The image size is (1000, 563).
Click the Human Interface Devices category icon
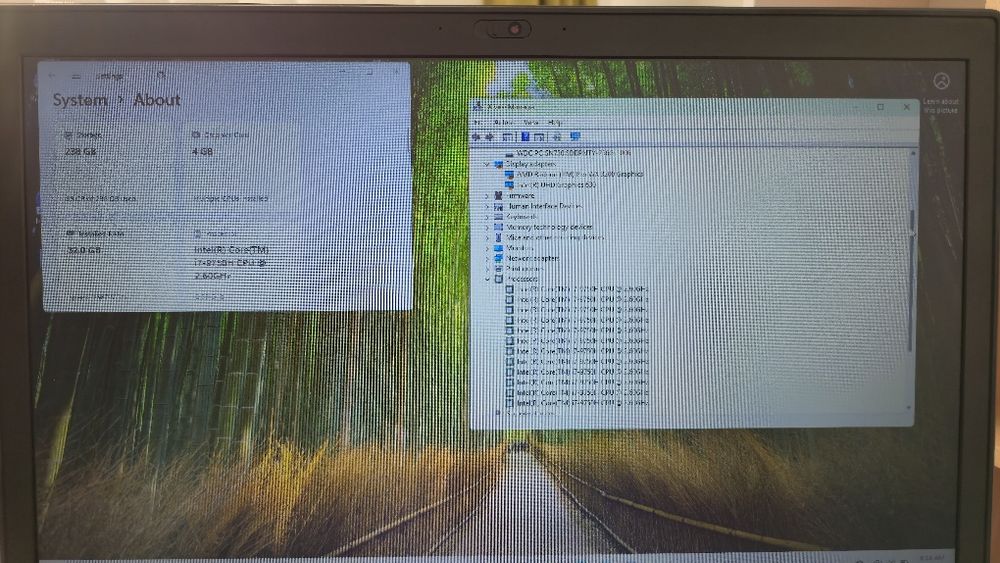[499, 207]
